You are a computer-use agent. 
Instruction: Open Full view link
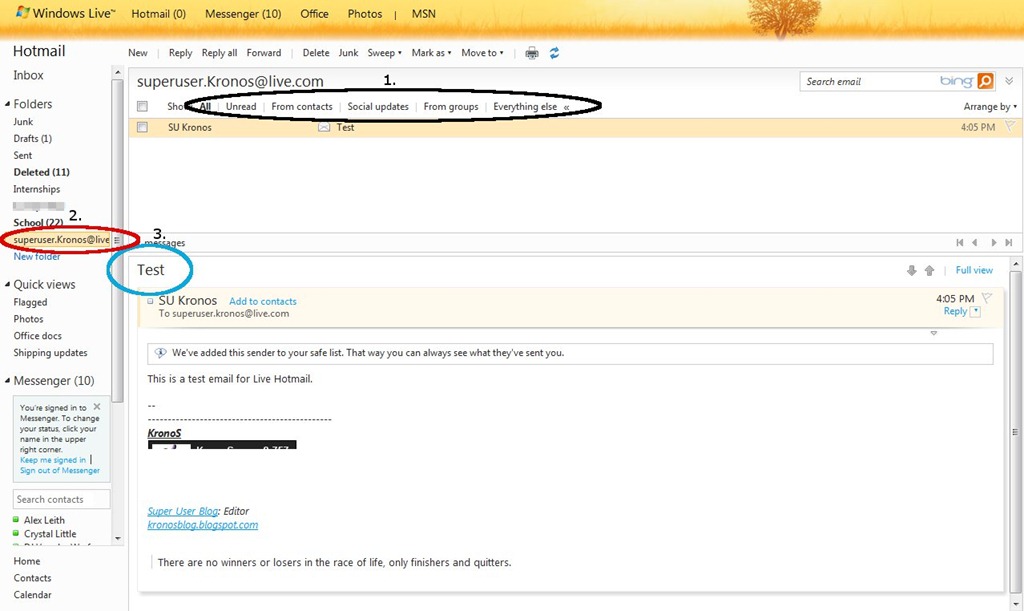pos(974,270)
